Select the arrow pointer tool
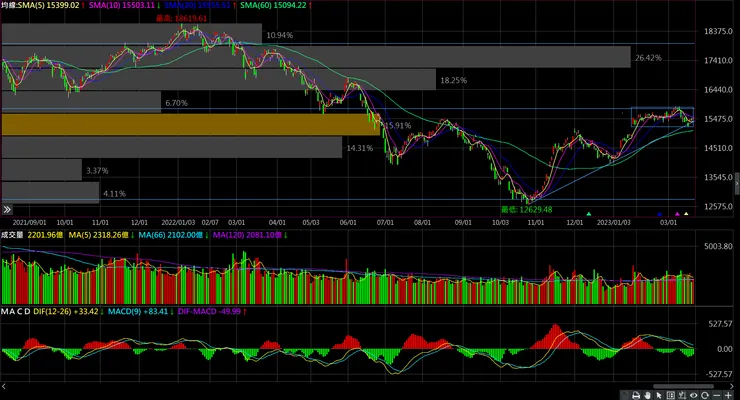This screenshot has height=400, width=740. point(659,395)
